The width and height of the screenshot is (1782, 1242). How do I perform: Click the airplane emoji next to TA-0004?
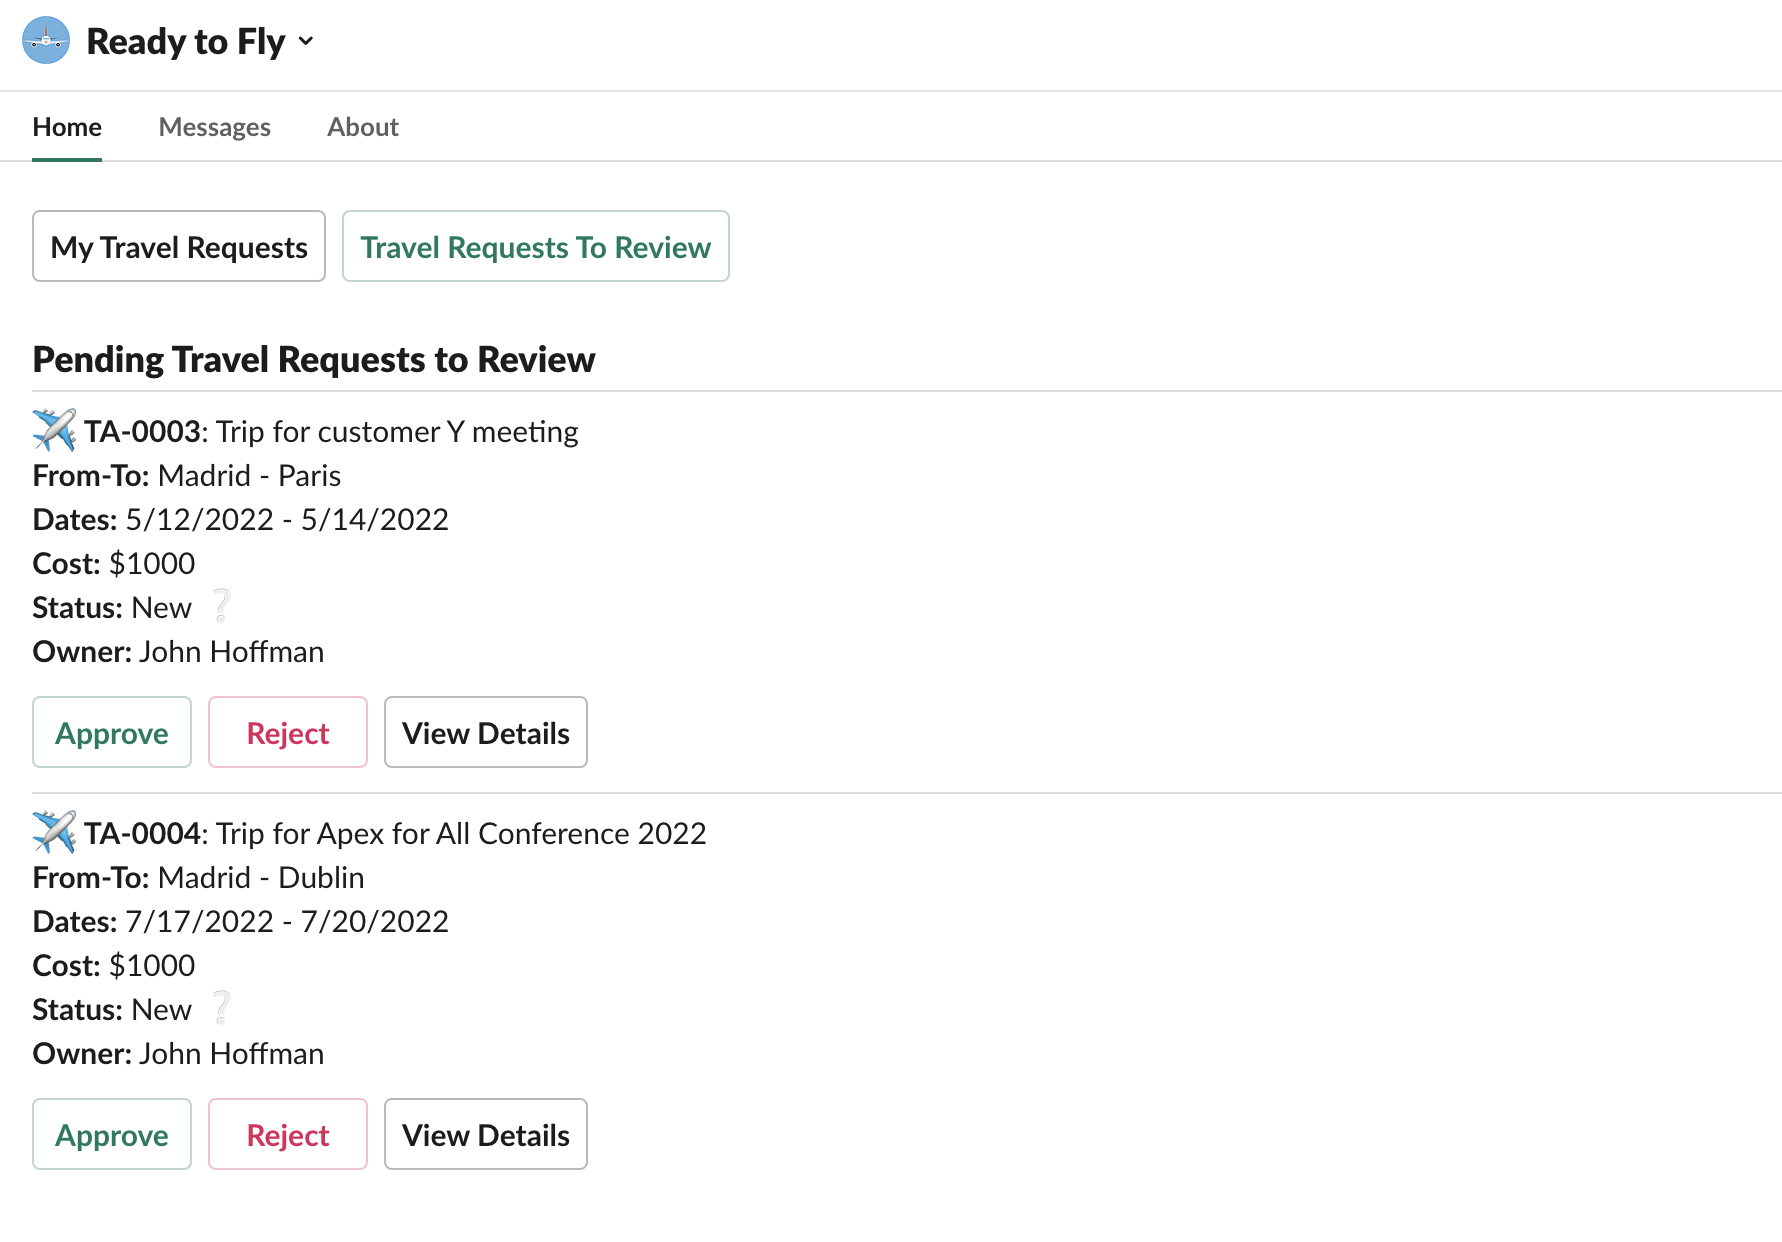[x=54, y=832]
